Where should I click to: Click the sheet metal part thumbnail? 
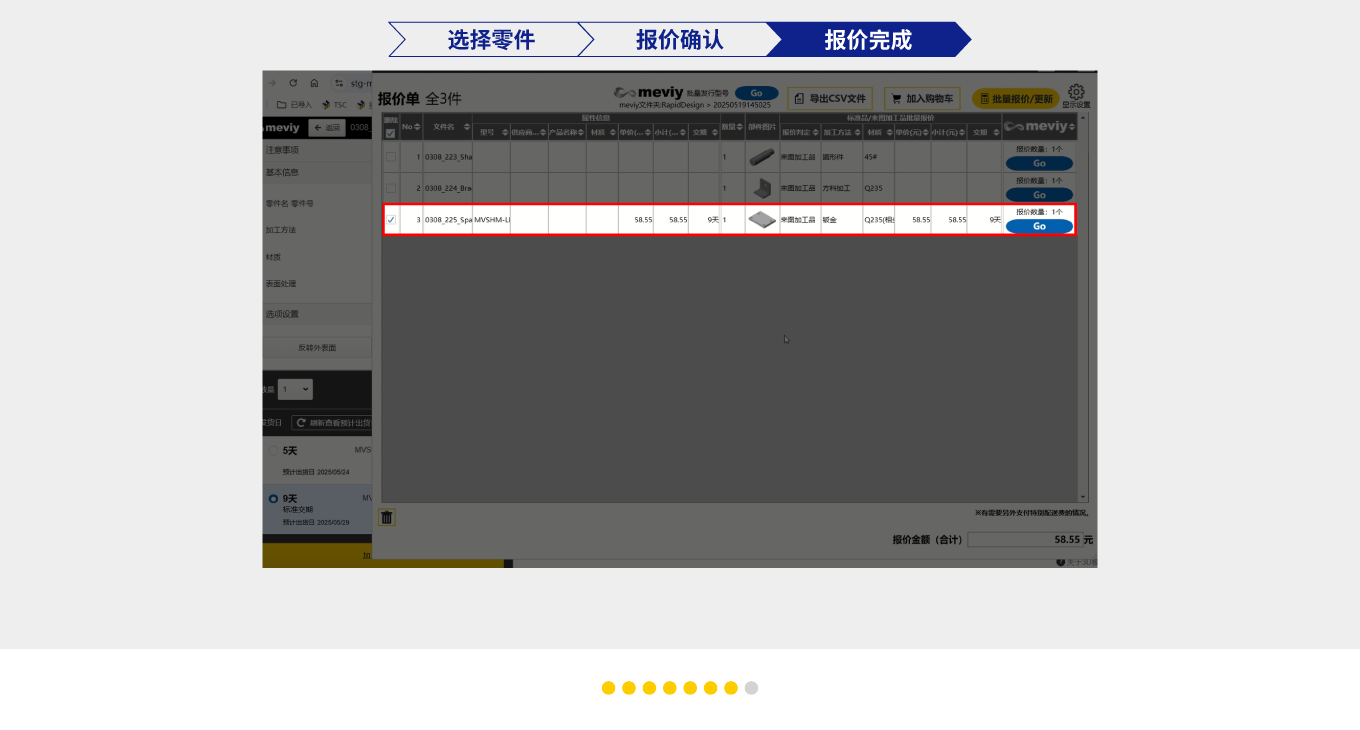click(762, 220)
